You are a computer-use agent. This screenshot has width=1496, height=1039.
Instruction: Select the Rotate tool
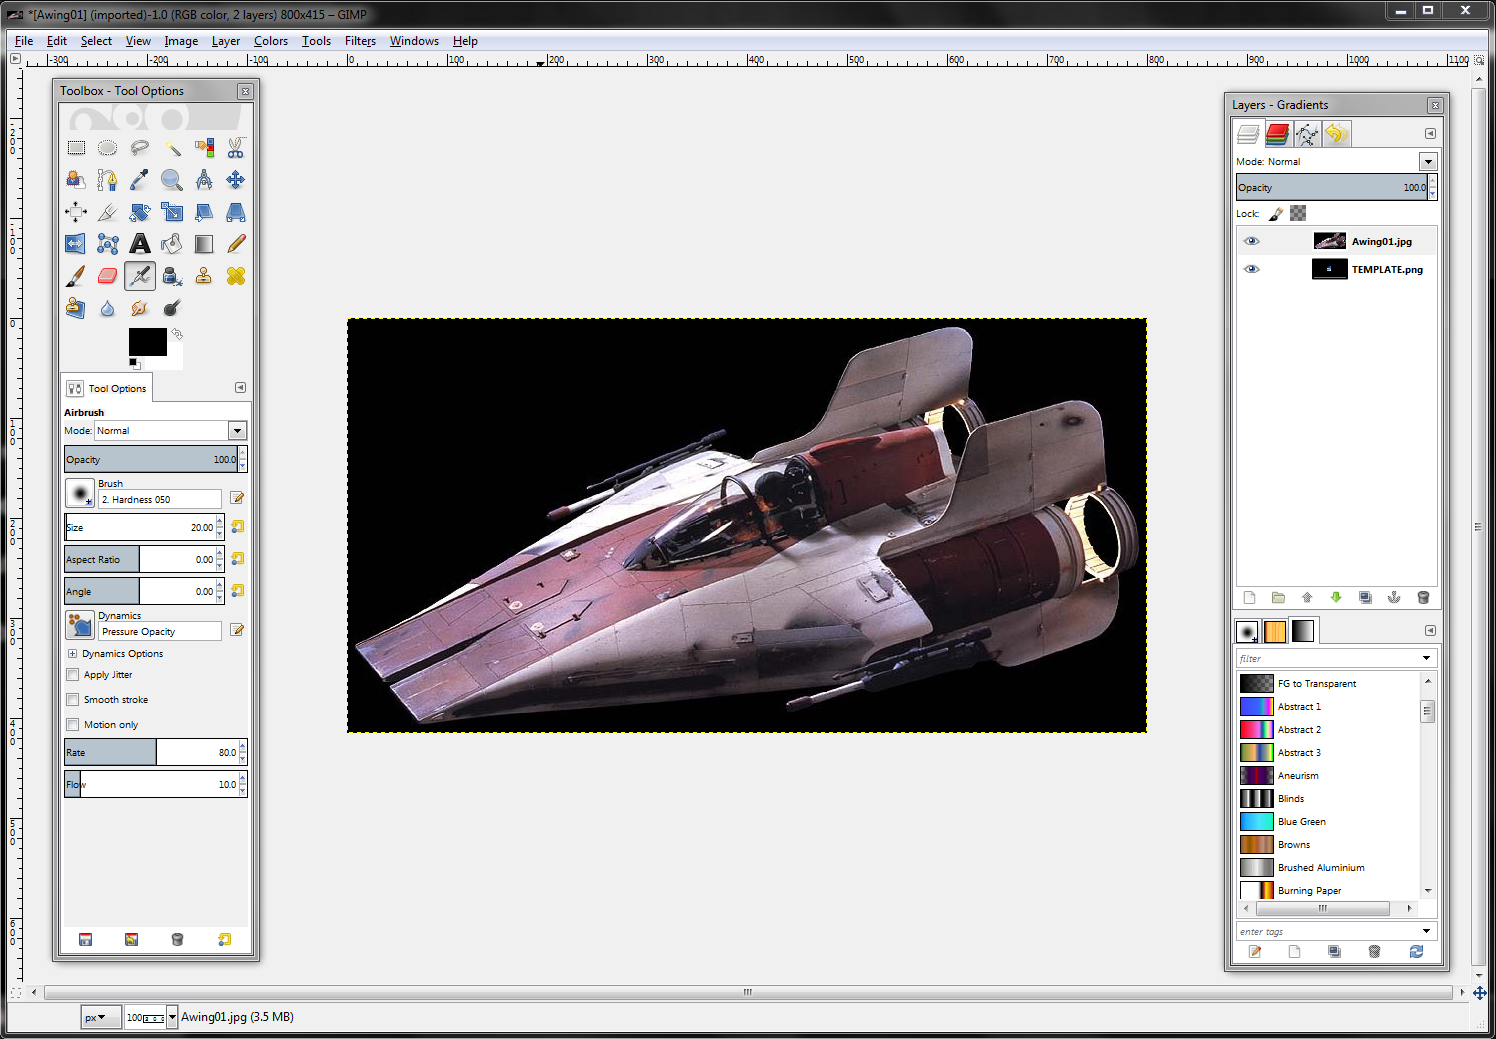pos(140,212)
